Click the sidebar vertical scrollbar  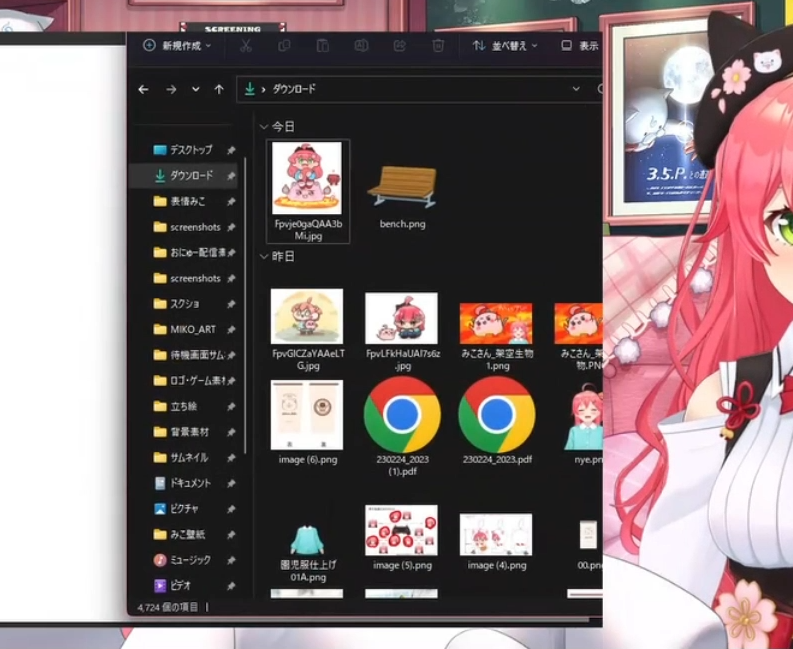pyautogui.click(x=245, y=305)
